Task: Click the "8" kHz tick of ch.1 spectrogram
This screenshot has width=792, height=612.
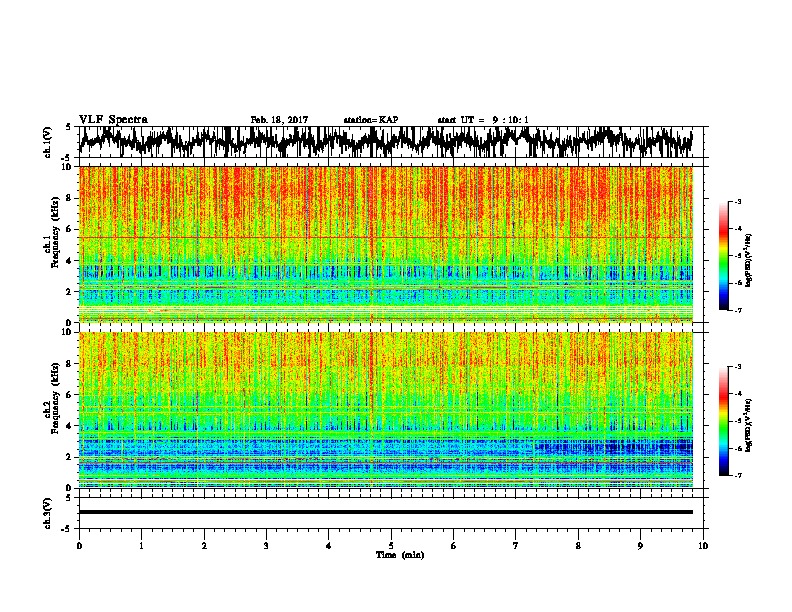Action: click(71, 198)
